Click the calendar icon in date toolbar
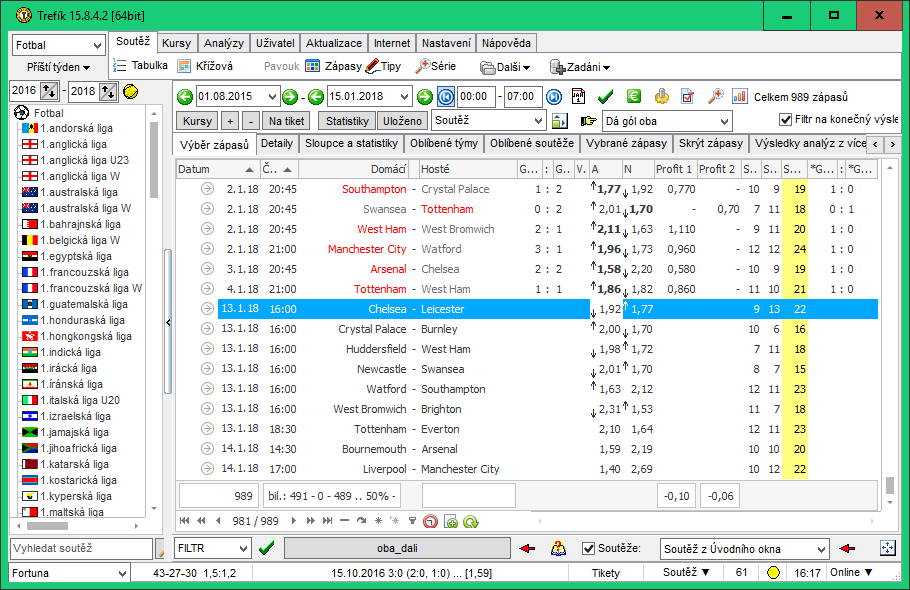 [578, 96]
